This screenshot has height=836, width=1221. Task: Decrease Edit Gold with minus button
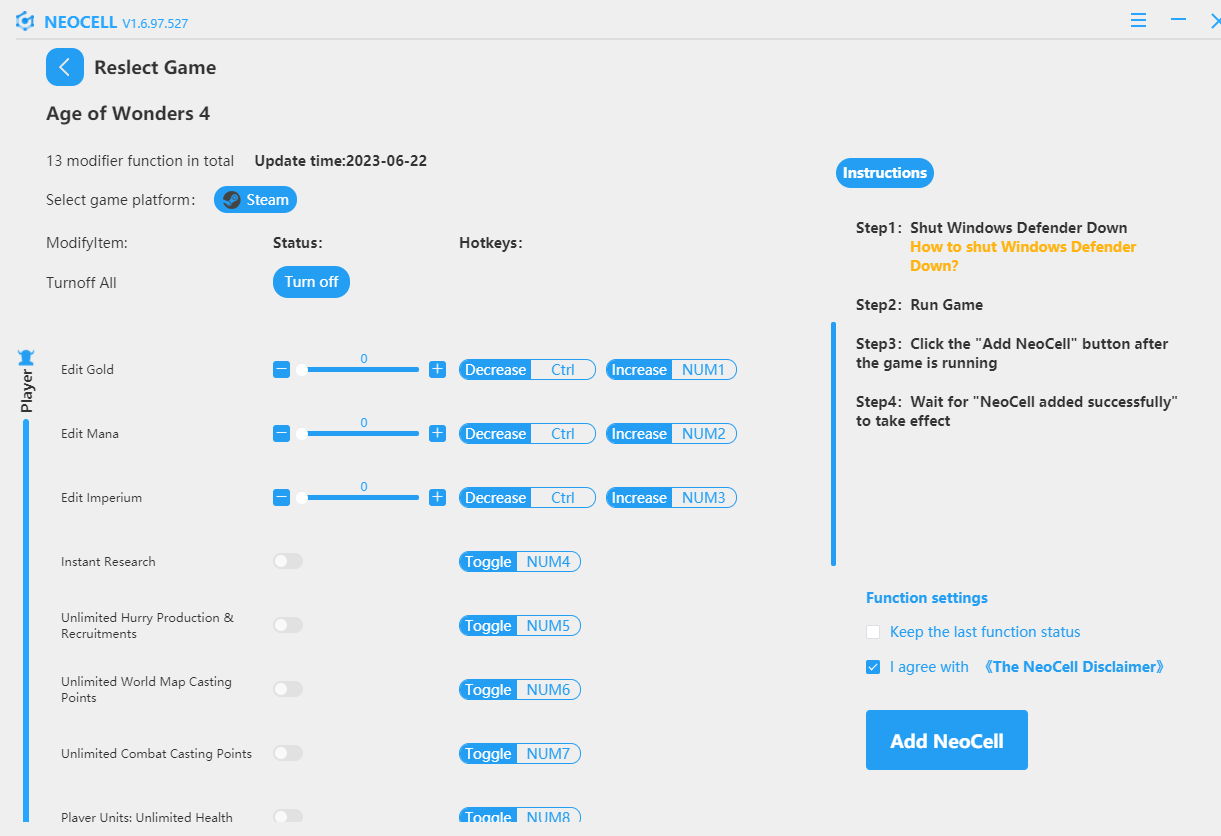coord(281,370)
